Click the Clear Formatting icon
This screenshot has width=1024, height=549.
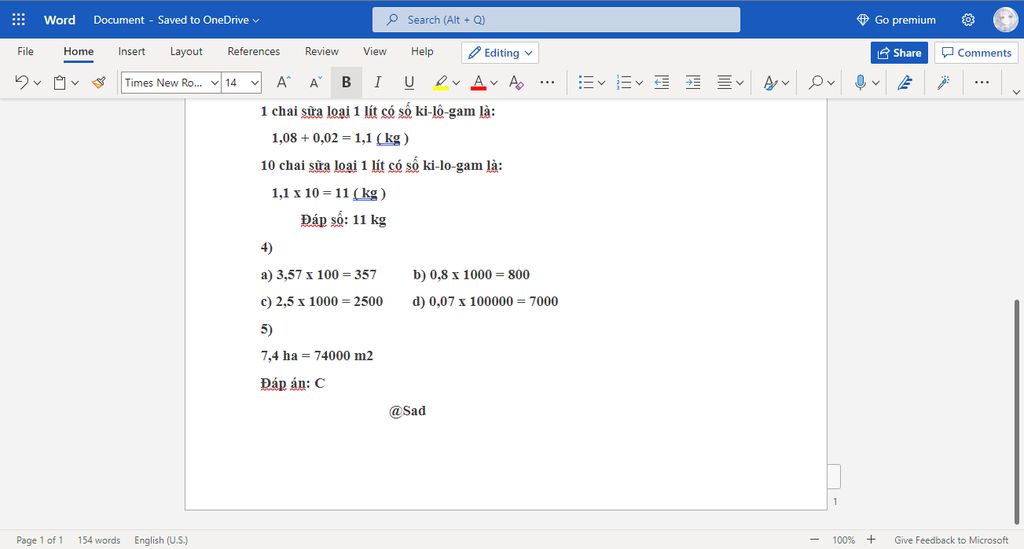coord(516,82)
